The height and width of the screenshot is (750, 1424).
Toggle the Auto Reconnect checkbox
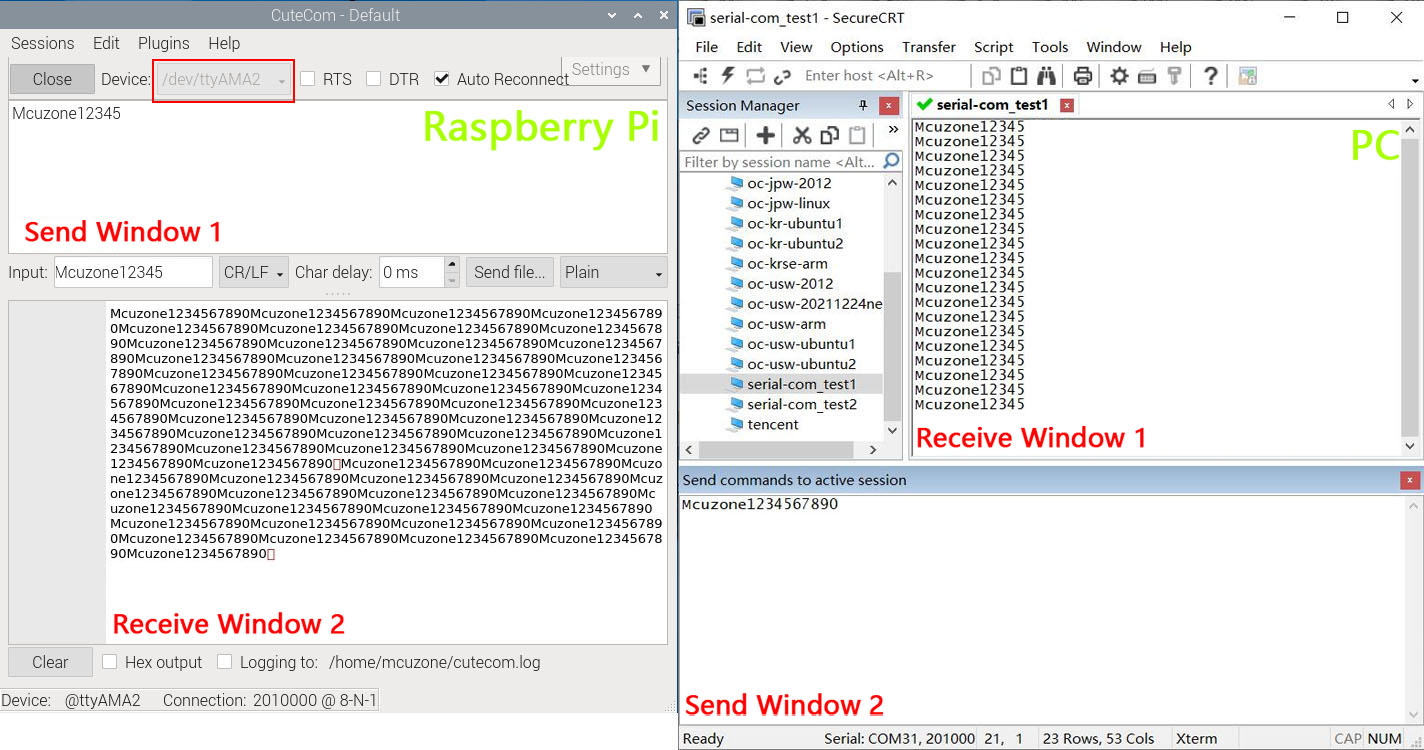(442, 79)
